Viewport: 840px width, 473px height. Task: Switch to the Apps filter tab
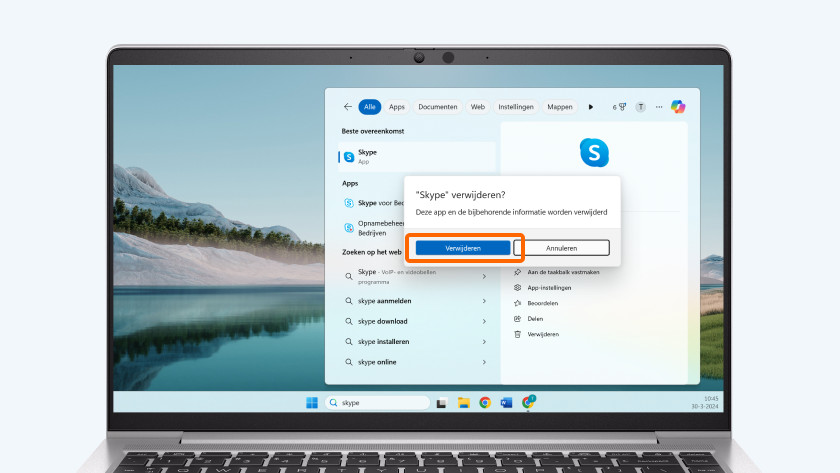click(x=397, y=106)
